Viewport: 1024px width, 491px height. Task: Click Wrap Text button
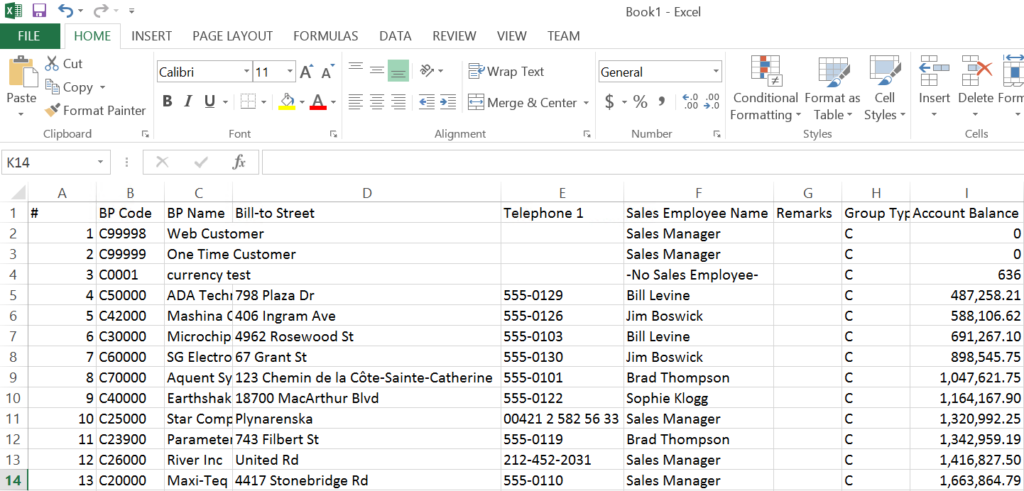506,71
